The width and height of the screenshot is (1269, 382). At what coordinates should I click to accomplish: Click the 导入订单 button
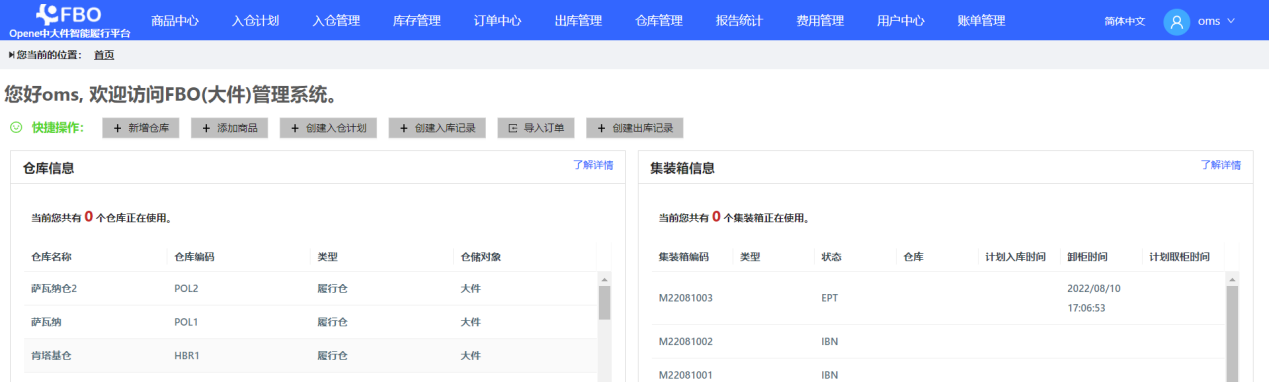point(536,128)
